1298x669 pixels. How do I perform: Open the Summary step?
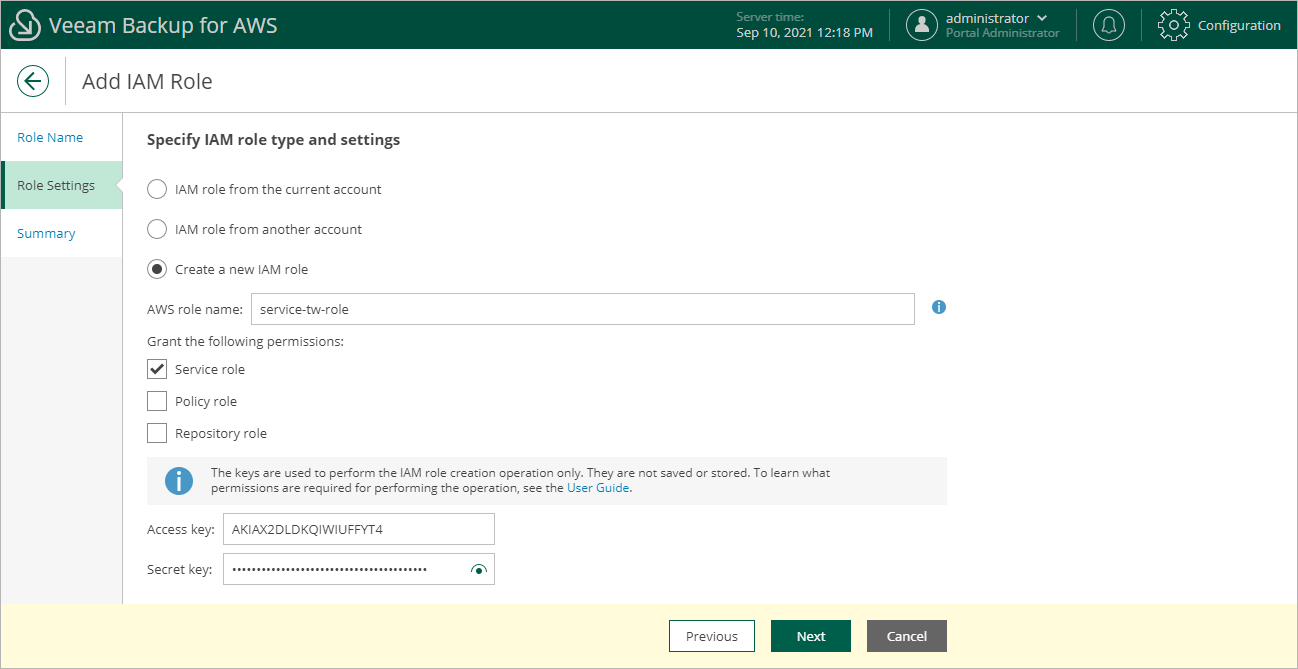[x=46, y=233]
